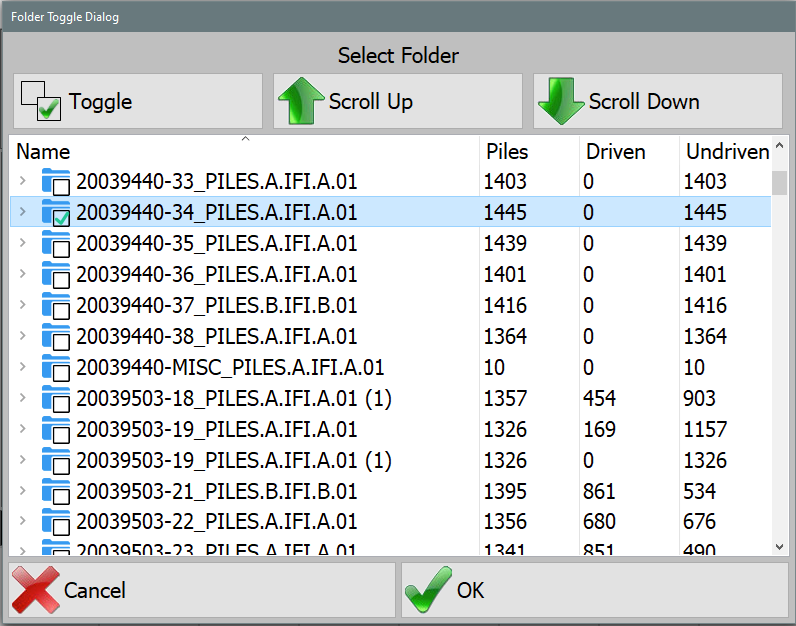The width and height of the screenshot is (796, 626).
Task: Sort by the Name column header
Action: click(245, 151)
